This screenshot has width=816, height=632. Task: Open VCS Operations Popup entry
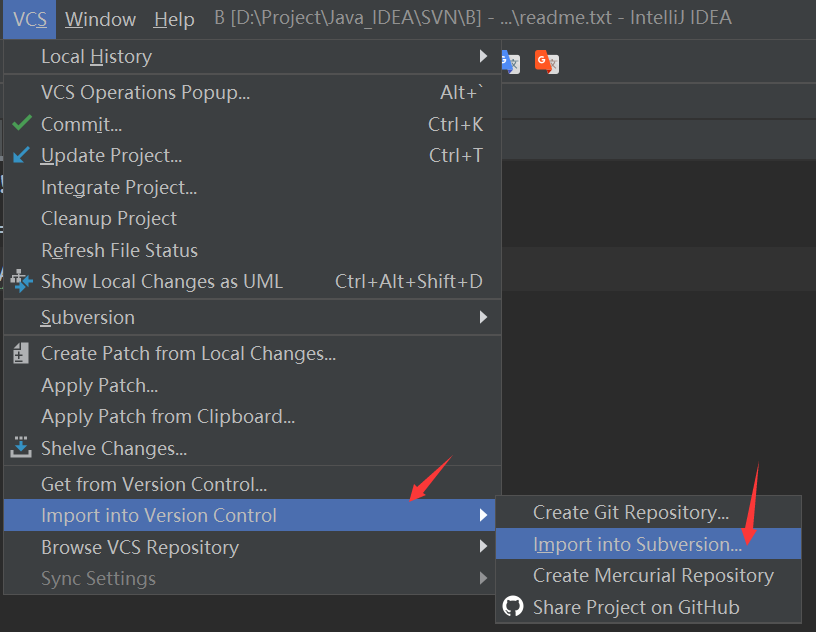pos(145,92)
